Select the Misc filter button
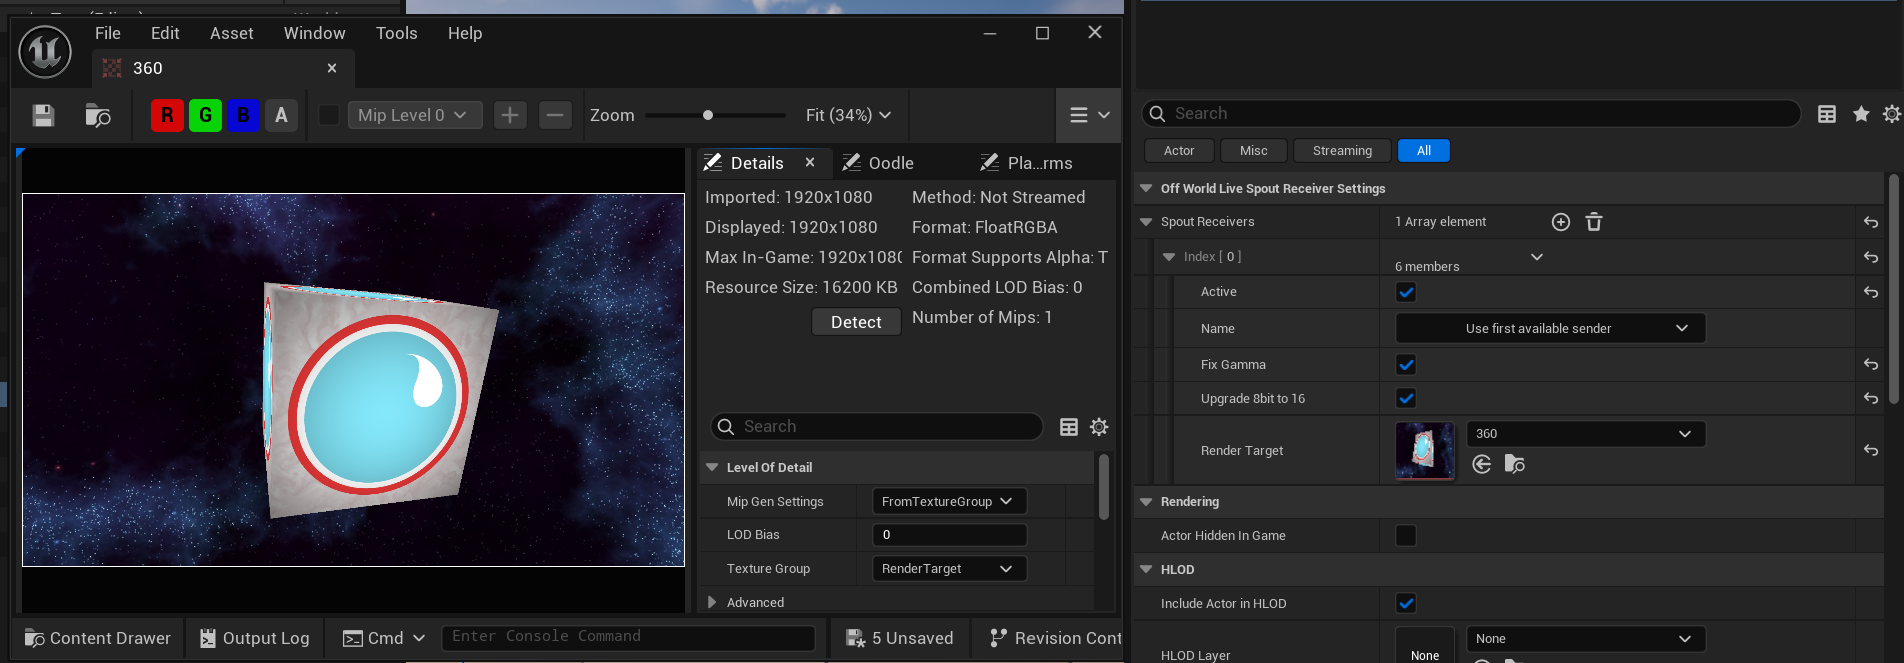The height and width of the screenshot is (663, 1904). (x=1253, y=150)
